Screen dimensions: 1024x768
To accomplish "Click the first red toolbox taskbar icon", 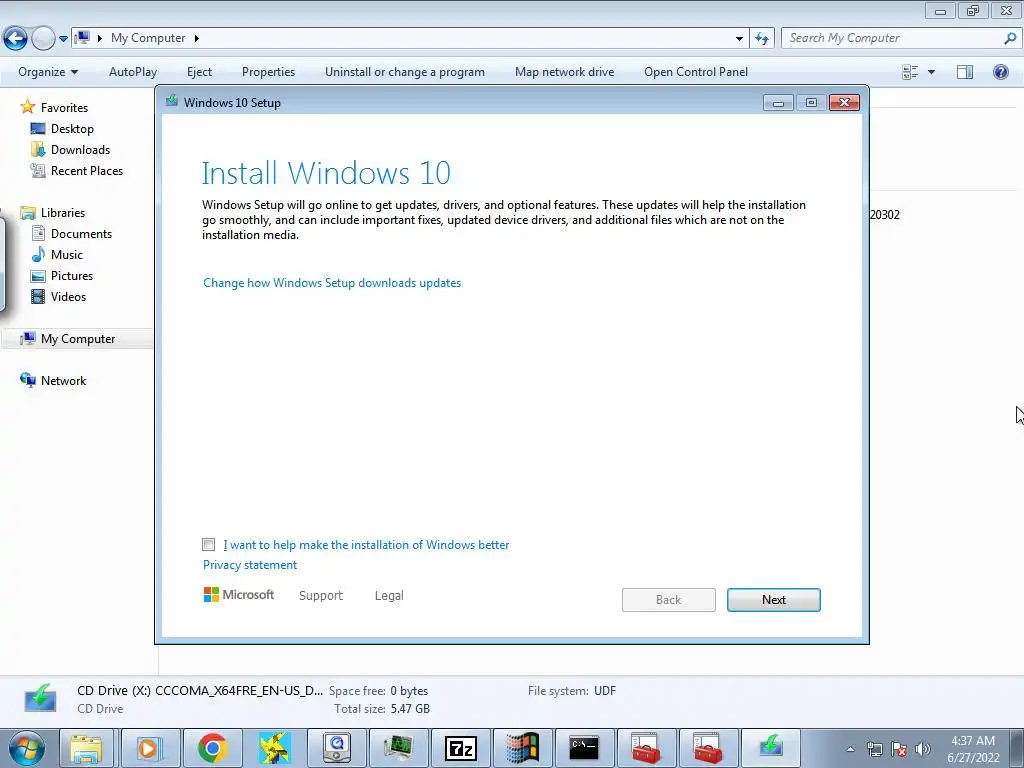I will coord(645,748).
